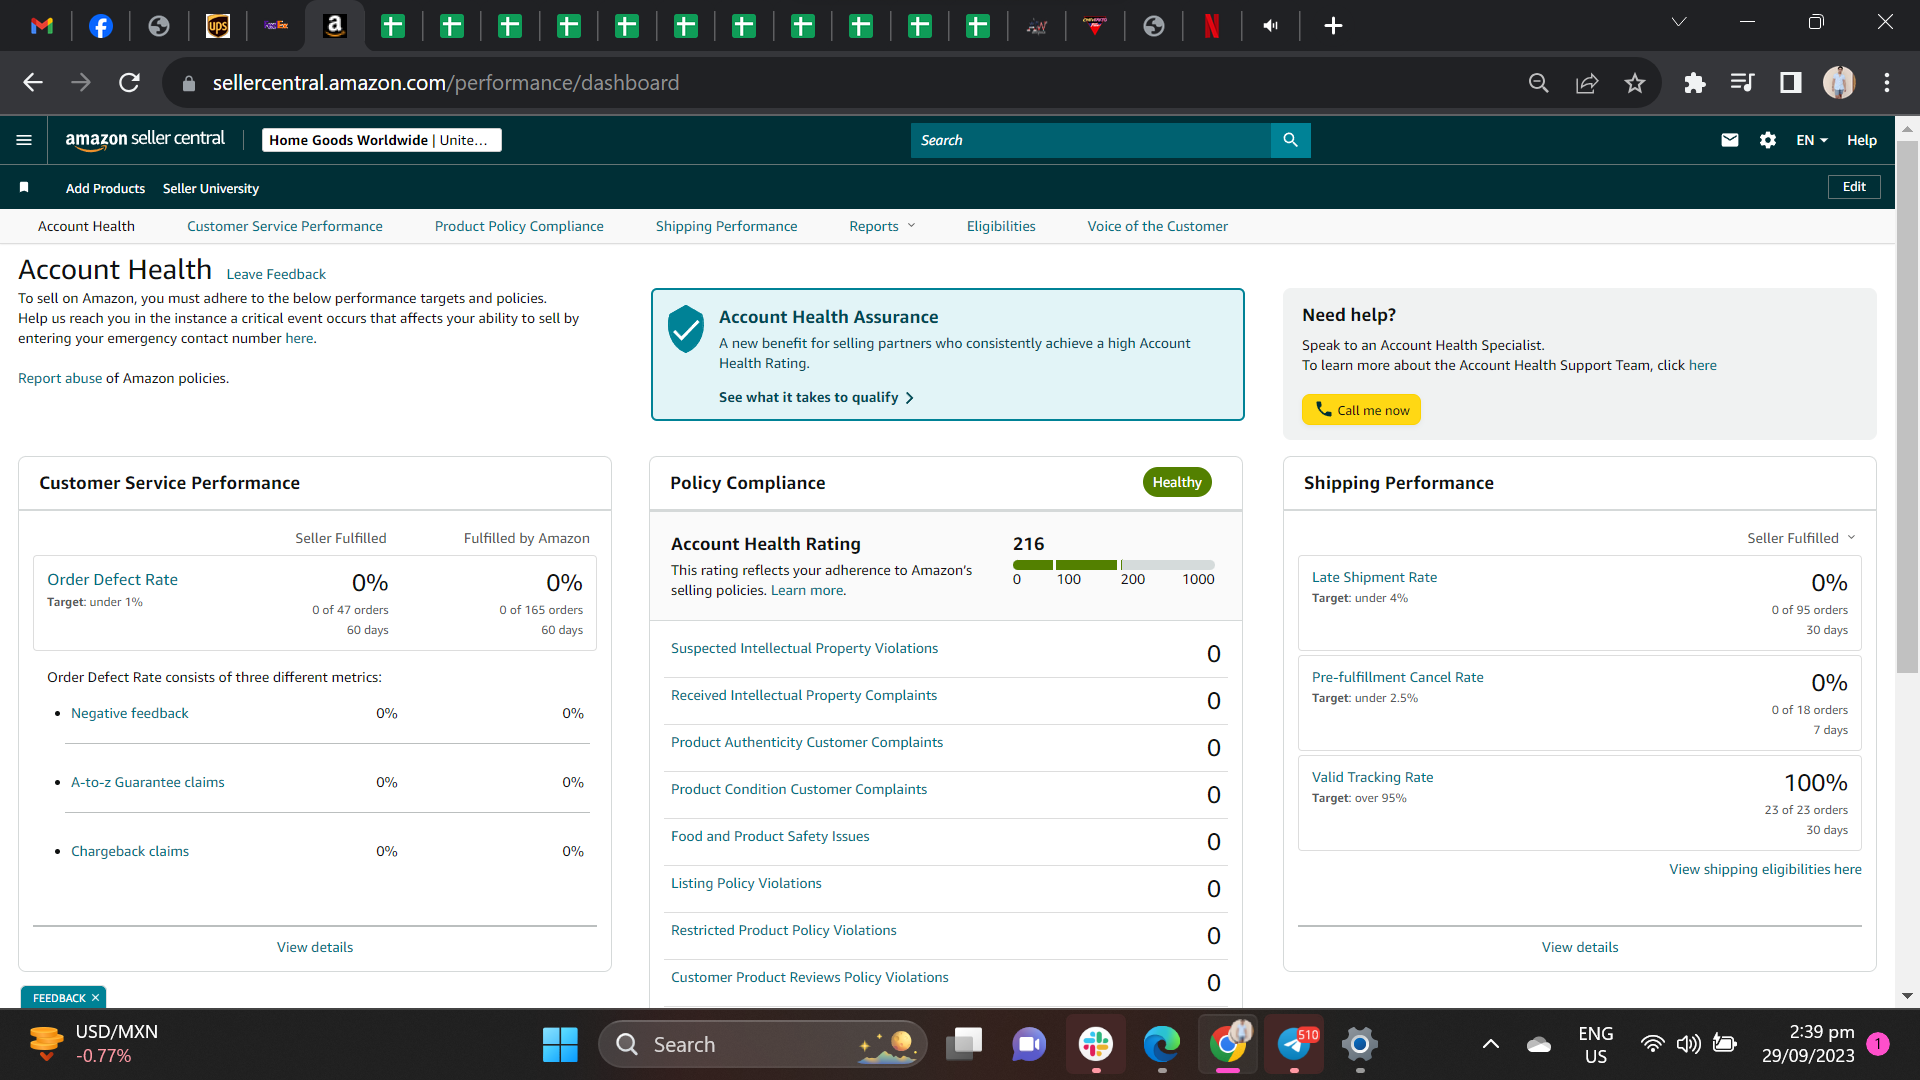Screen dimensions: 1920x1080
Task: Open Windows Settings gear from the taskbar
Action: tap(1360, 1045)
